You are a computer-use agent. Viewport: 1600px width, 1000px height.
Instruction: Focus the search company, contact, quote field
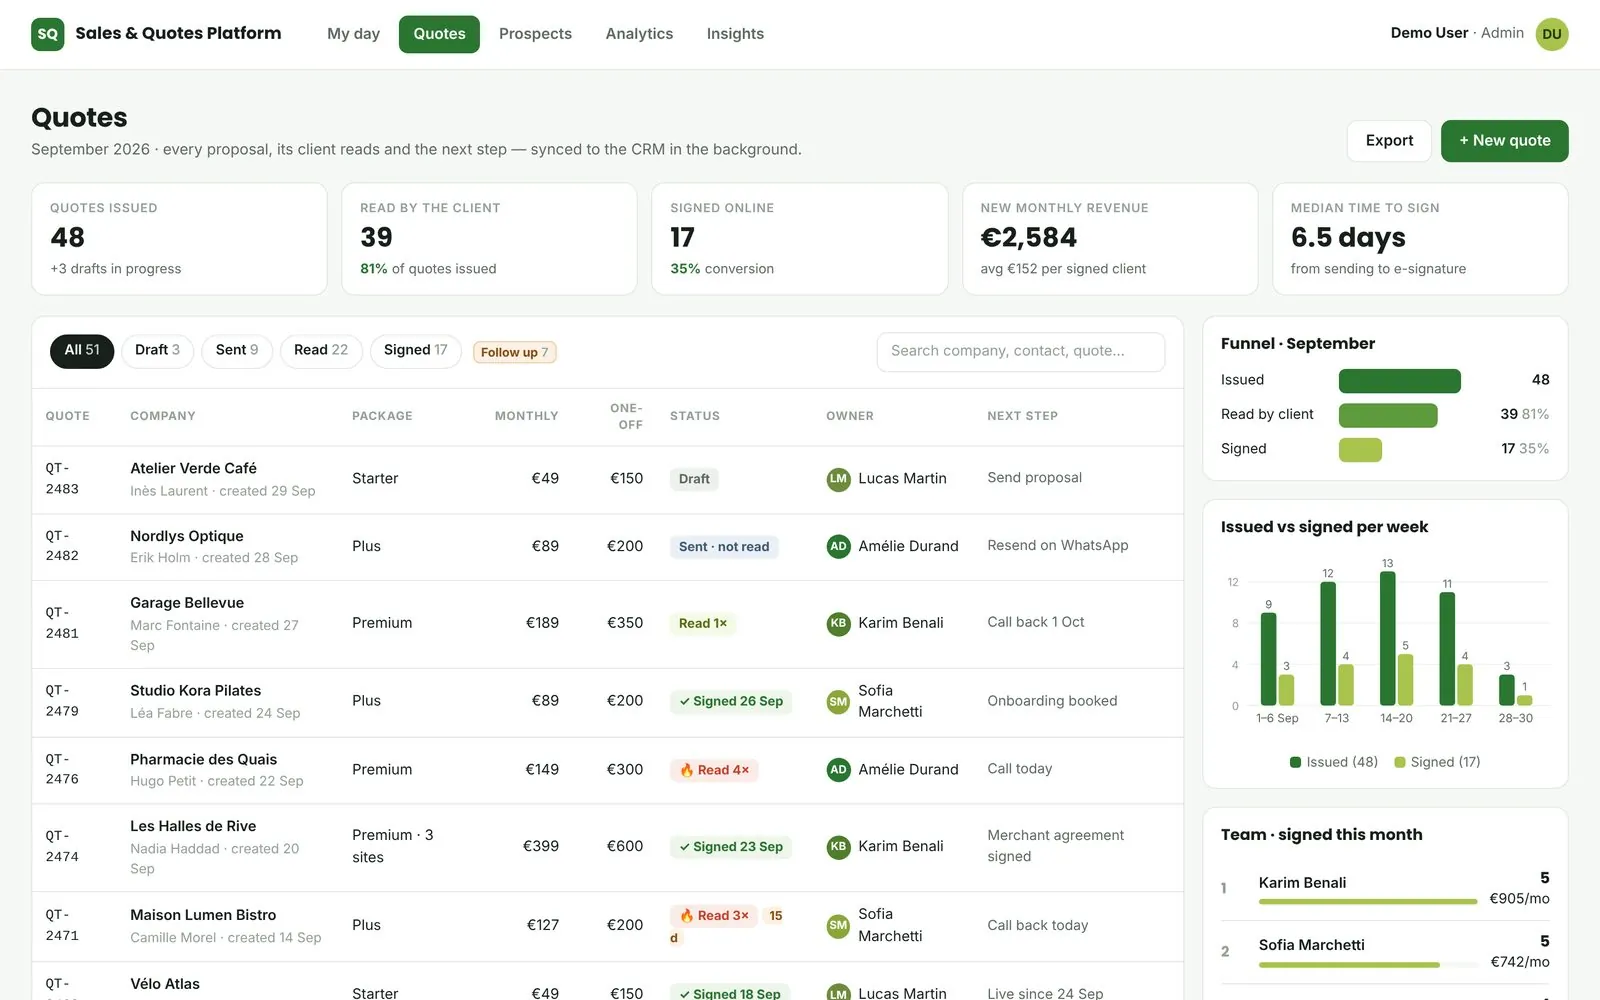(x=1021, y=351)
